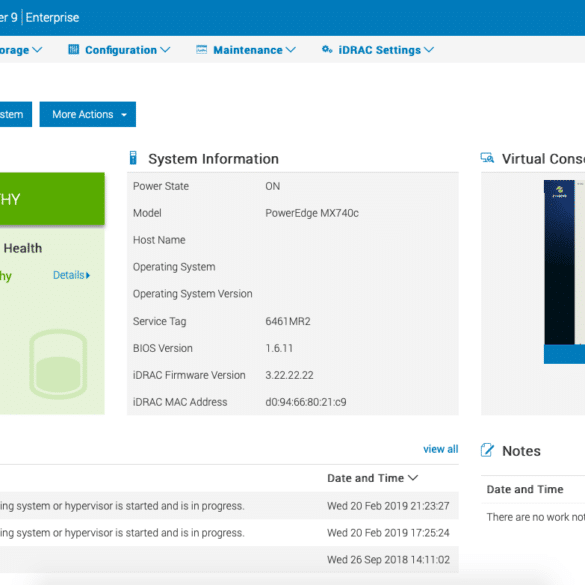The height and width of the screenshot is (585, 585).
Task: Click the Notes edit icon
Action: click(487, 450)
